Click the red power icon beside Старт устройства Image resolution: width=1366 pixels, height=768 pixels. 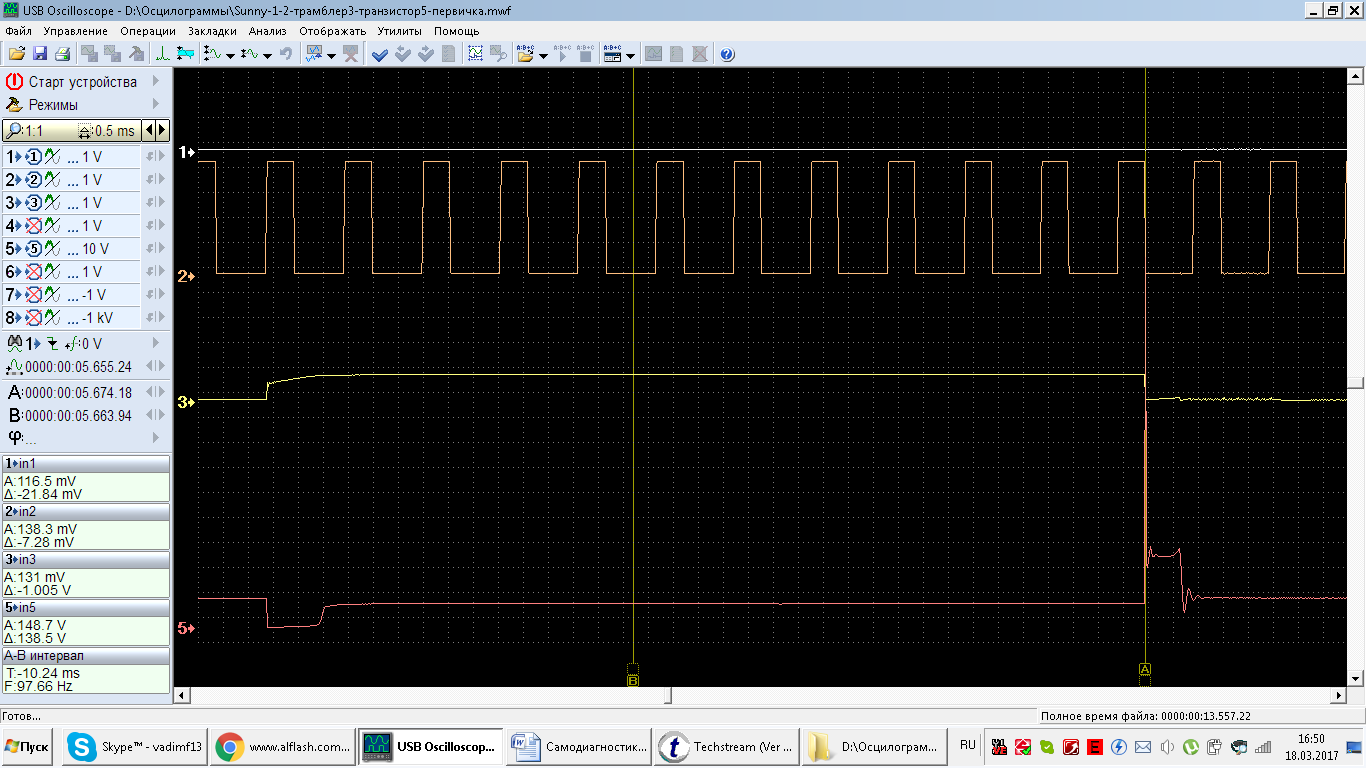(x=14, y=82)
